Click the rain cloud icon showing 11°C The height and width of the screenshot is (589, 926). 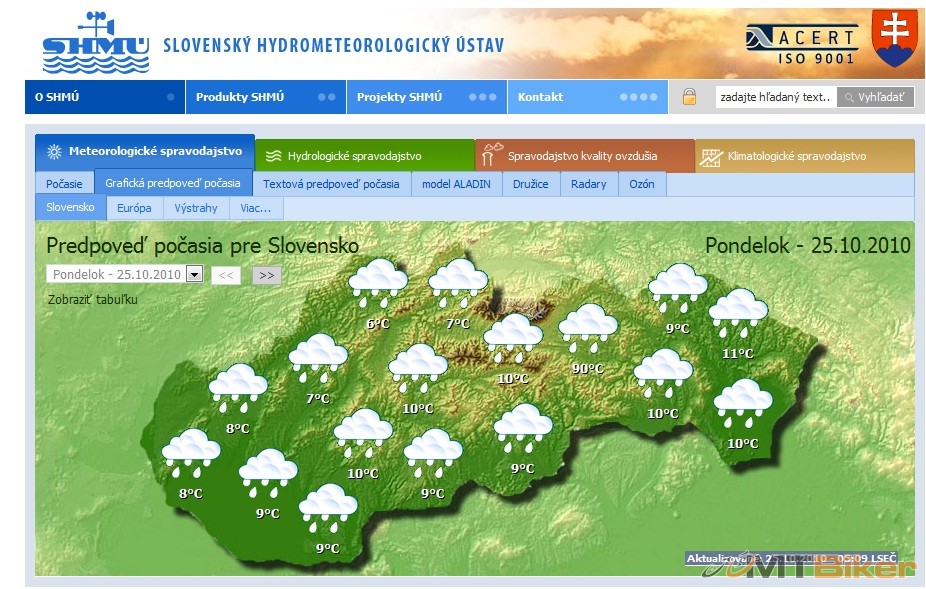pos(738,313)
